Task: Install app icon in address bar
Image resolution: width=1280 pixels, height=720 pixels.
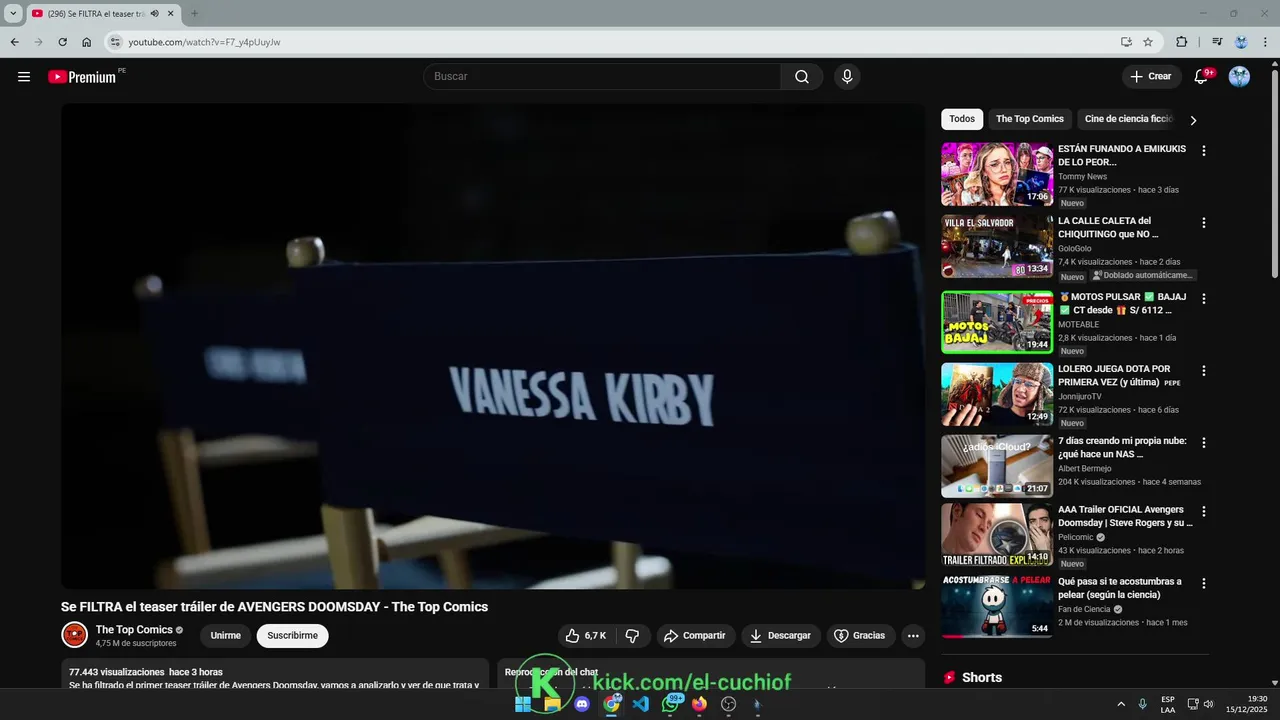Action: (1126, 42)
